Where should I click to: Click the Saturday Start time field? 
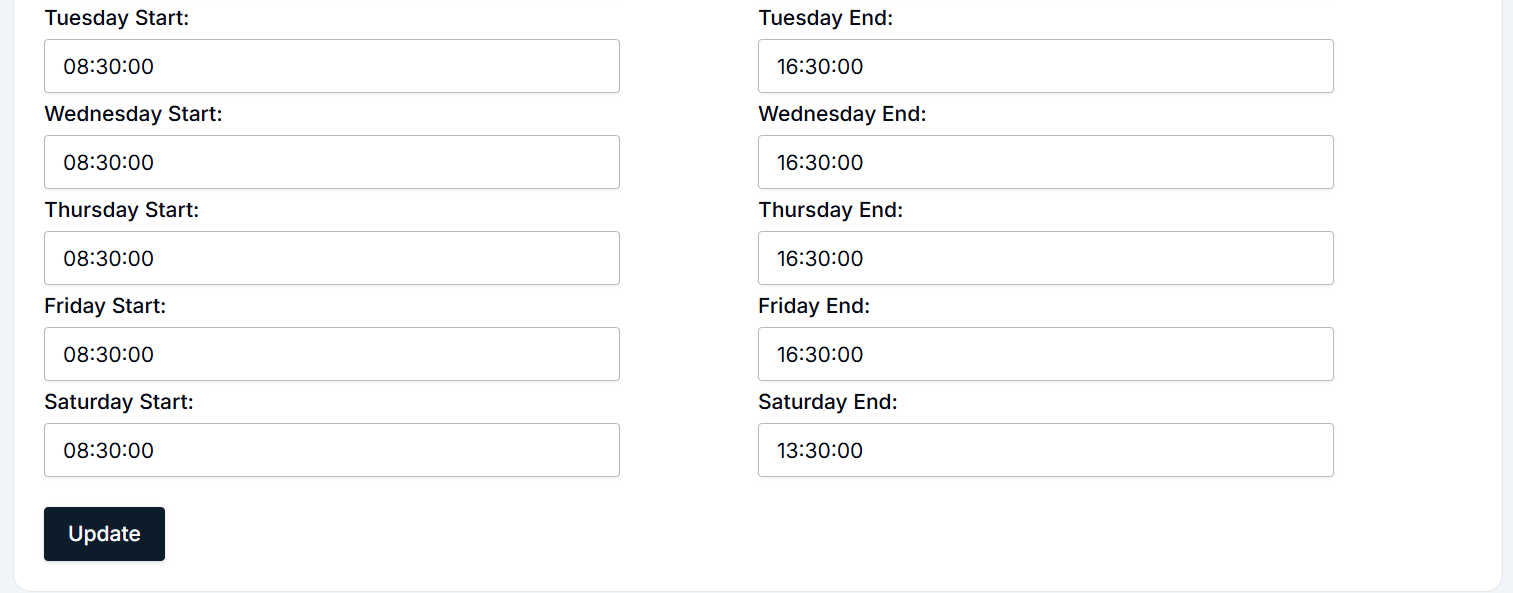[331, 450]
